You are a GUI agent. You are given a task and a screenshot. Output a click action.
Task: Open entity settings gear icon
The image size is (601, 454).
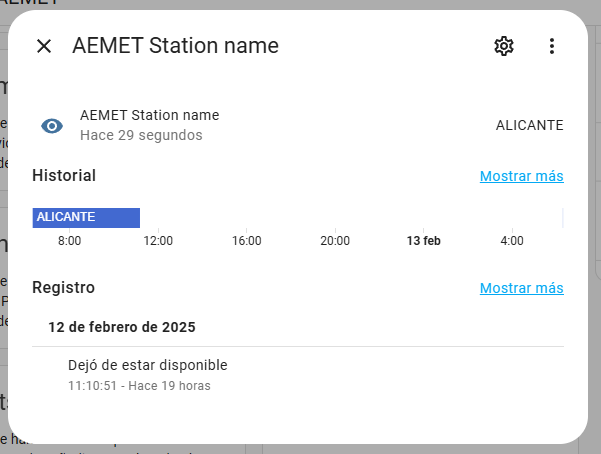(504, 46)
